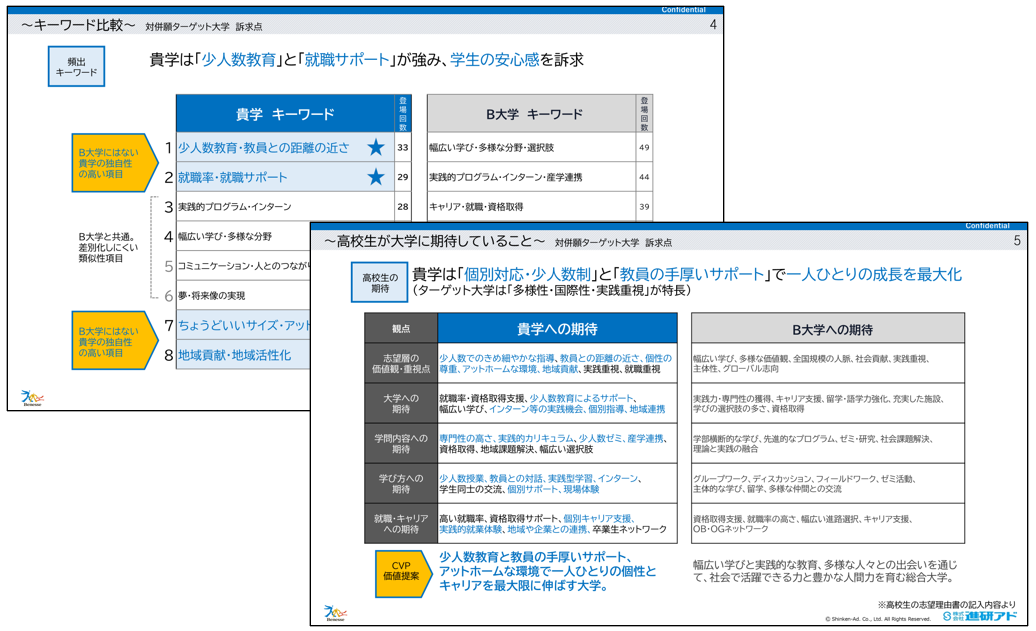The image size is (1036, 631).
Task: Click the star icon beside 就職率・就職サポート
Action: (x=375, y=178)
